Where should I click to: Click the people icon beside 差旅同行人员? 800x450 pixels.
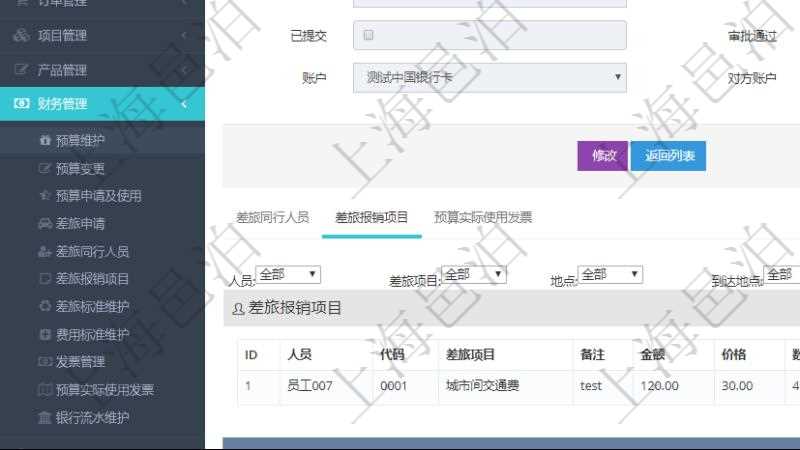click(44, 252)
